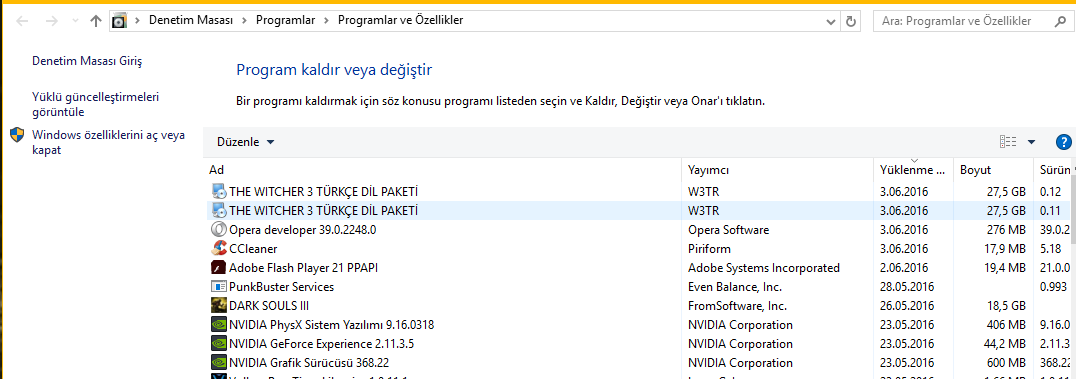
Task: Go up one level with up arrow
Action: [96, 21]
